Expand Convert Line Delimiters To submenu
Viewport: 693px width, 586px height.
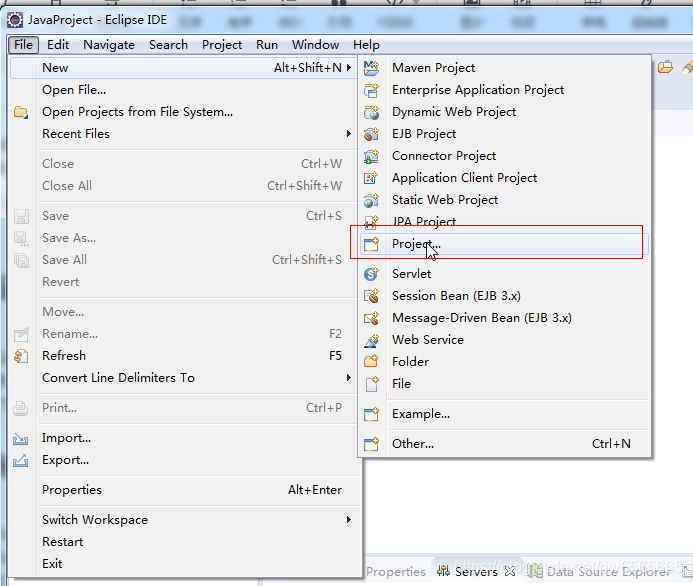click(x=349, y=377)
